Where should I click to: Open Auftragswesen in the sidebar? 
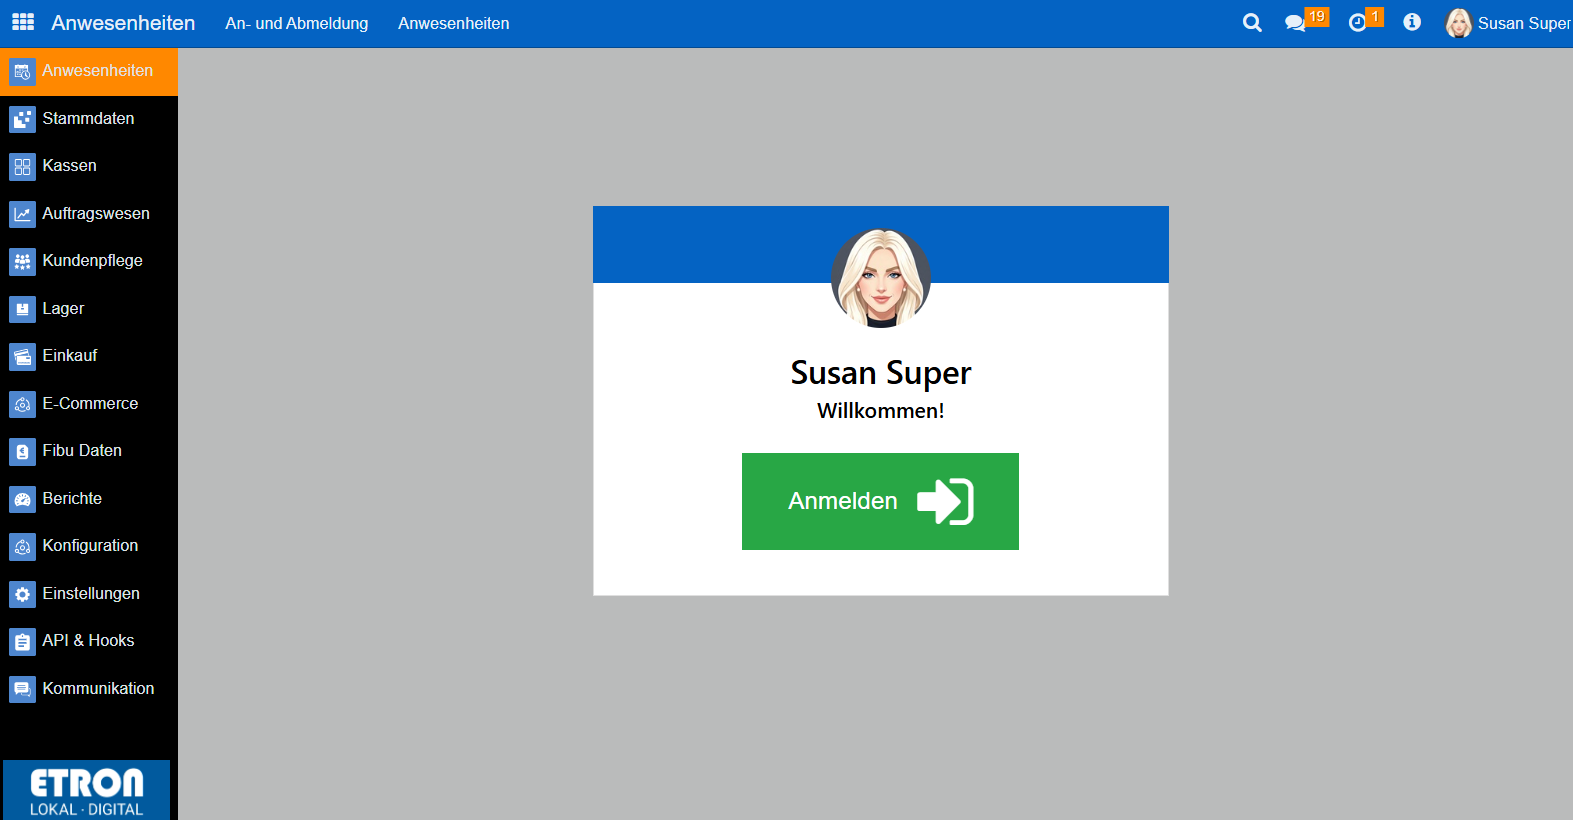tap(95, 213)
